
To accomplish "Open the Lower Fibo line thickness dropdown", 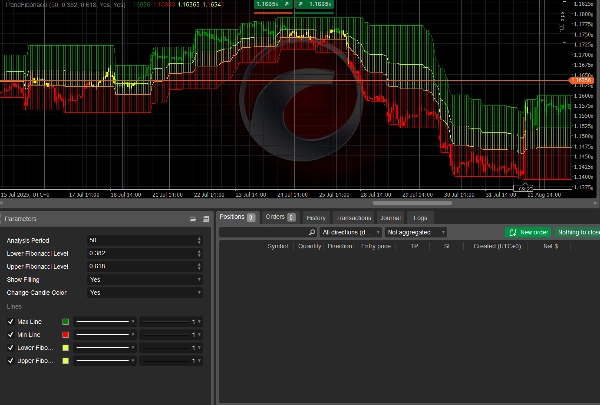I will pyautogui.click(x=171, y=348).
